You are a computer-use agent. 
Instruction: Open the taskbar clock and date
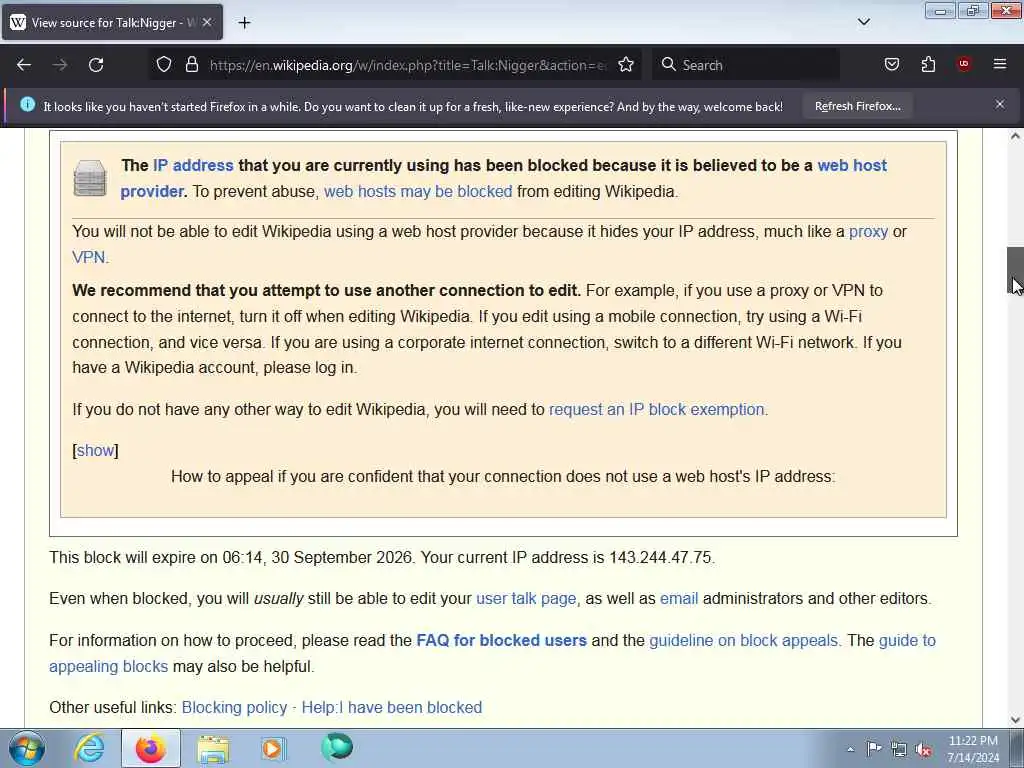(973, 749)
